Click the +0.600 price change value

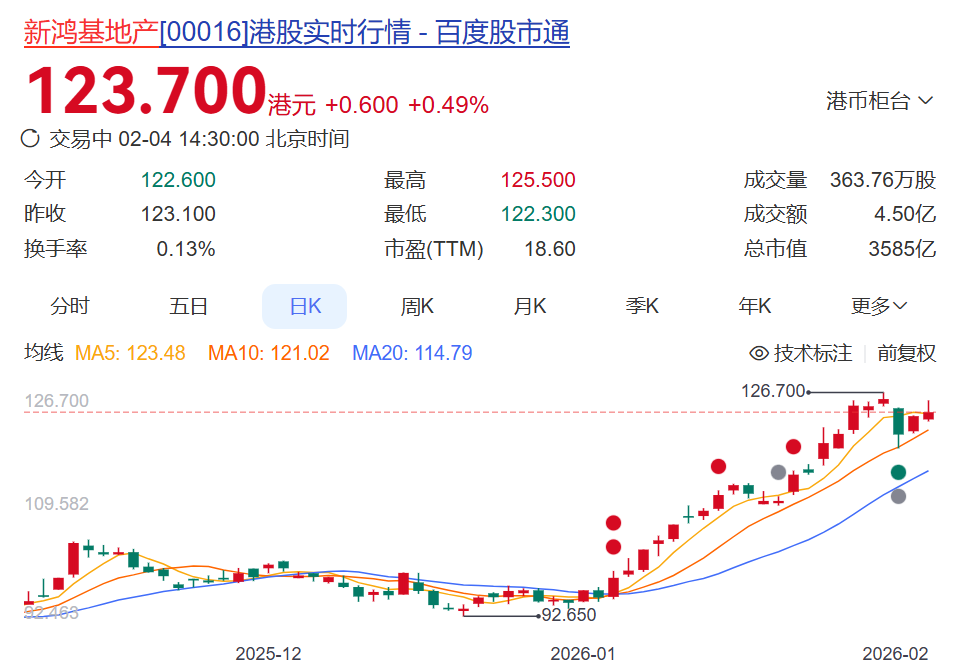362,105
